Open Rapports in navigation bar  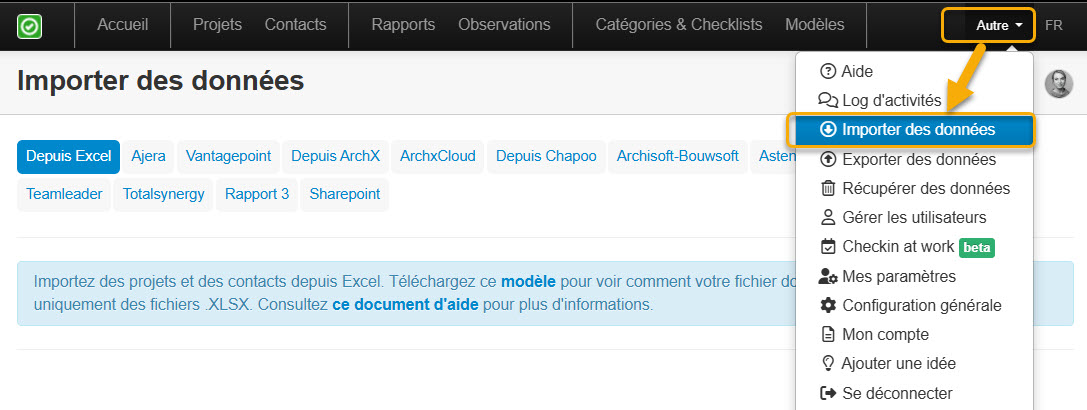pos(403,25)
